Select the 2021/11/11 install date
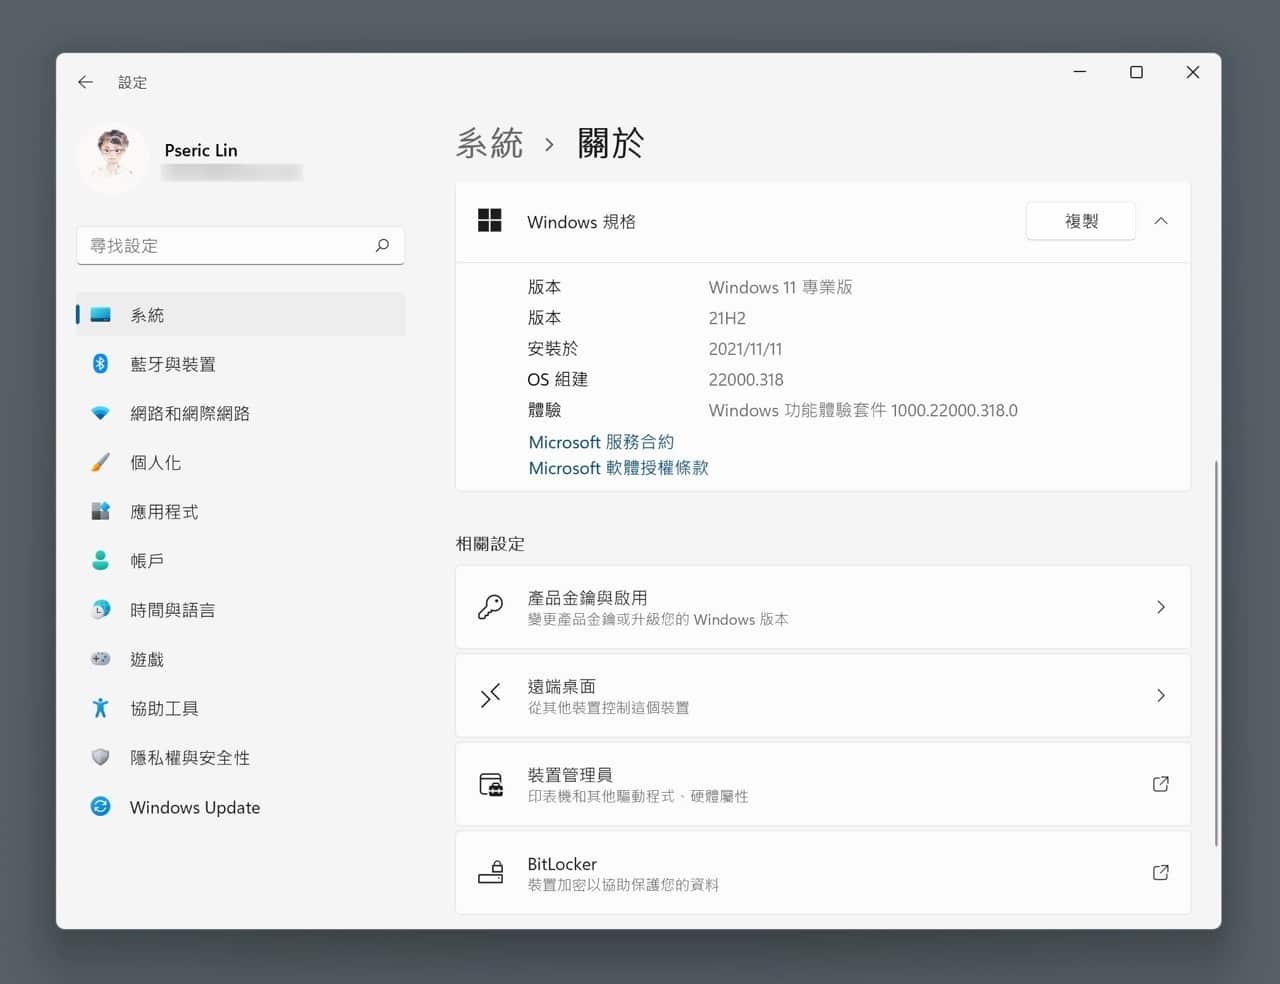 click(x=745, y=349)
